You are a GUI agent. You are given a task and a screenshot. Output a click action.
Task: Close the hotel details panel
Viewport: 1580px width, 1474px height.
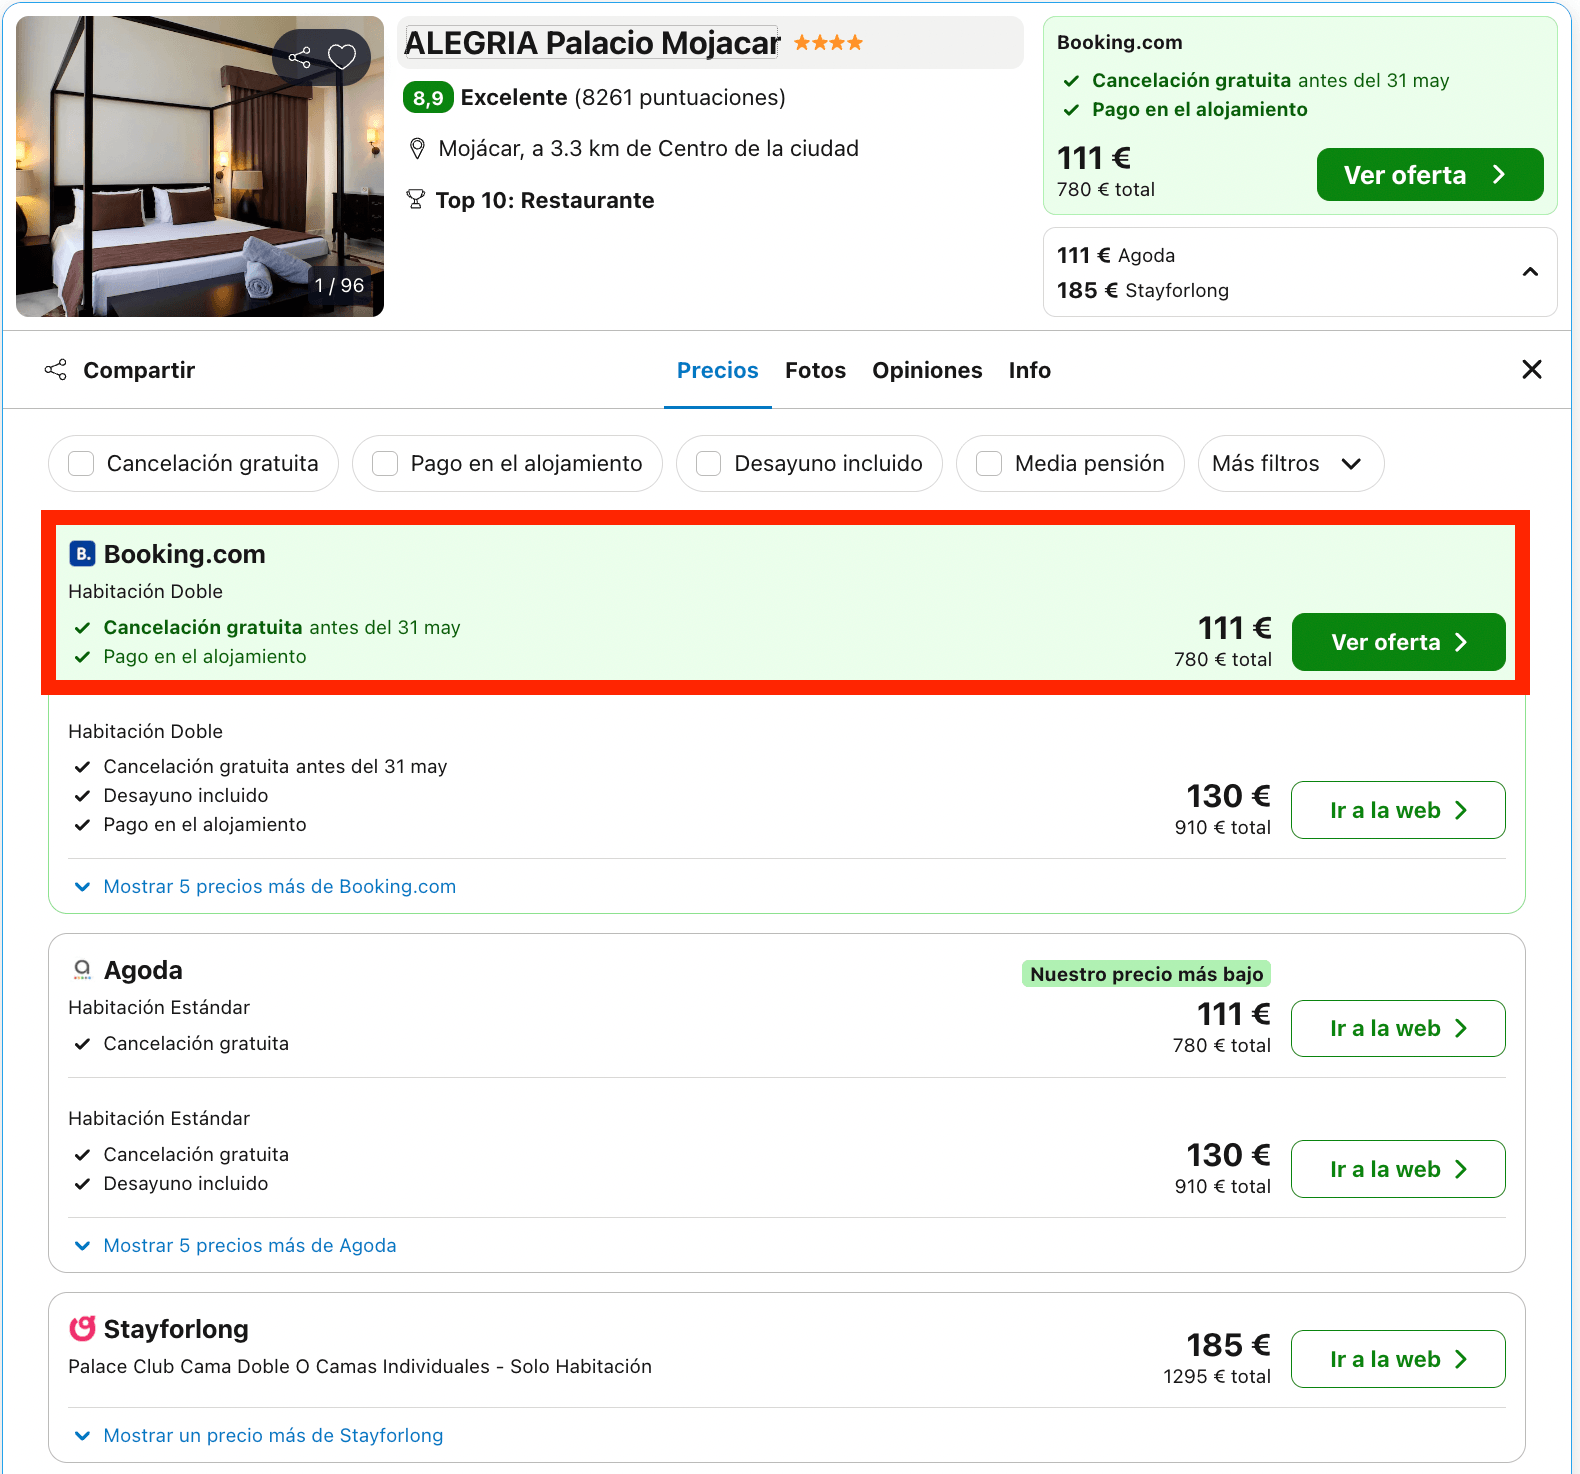[1531, 370]
